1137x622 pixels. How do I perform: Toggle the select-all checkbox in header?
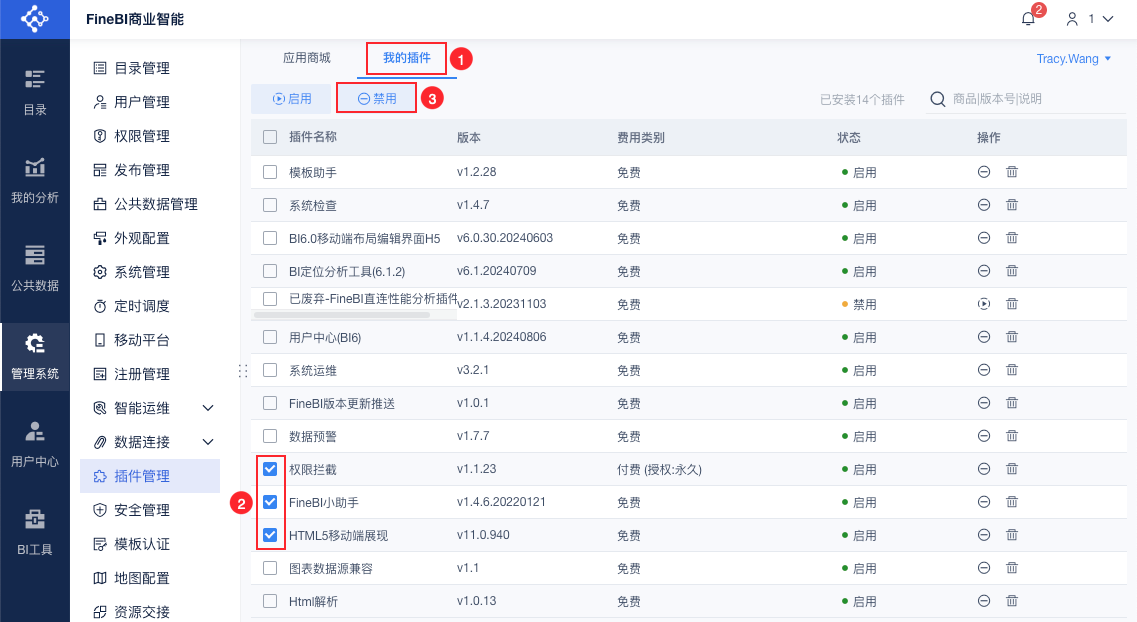click(270, 137)
